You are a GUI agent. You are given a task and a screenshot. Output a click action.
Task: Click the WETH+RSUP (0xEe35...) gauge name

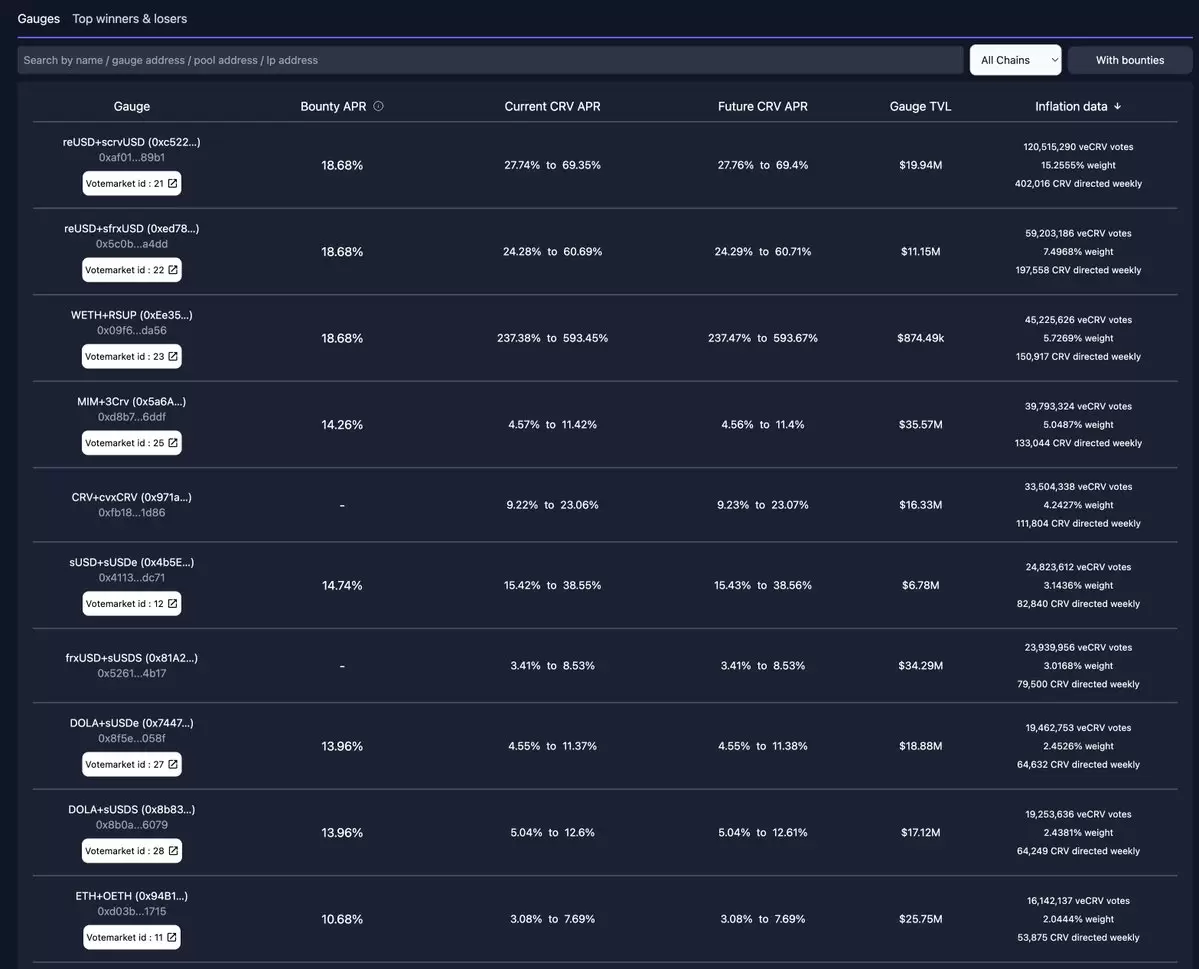132,315
